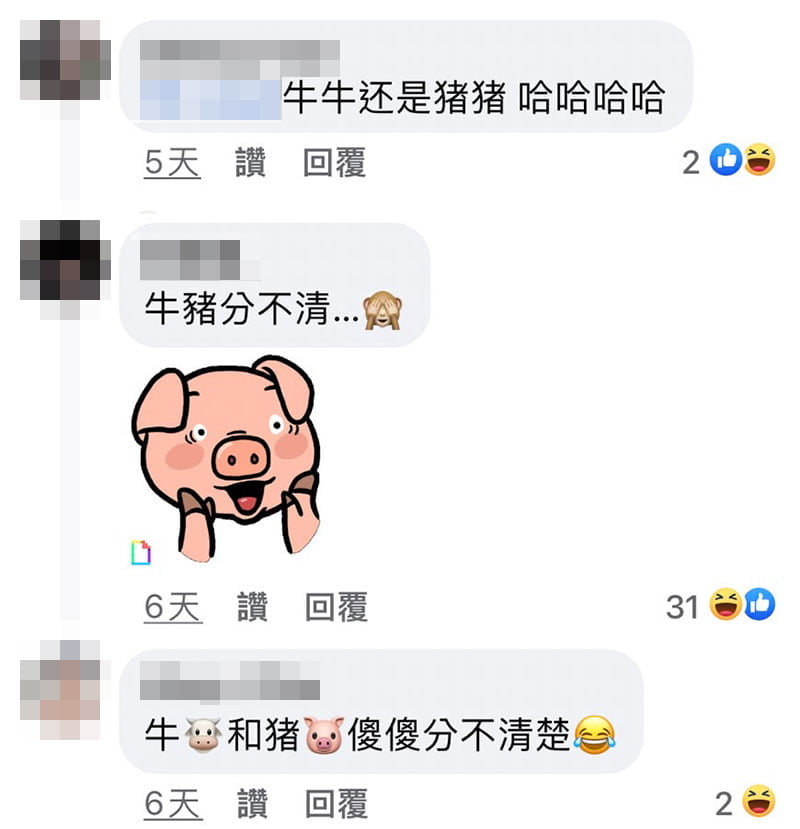Click the blue like reaction on first comment

(726, 160)
